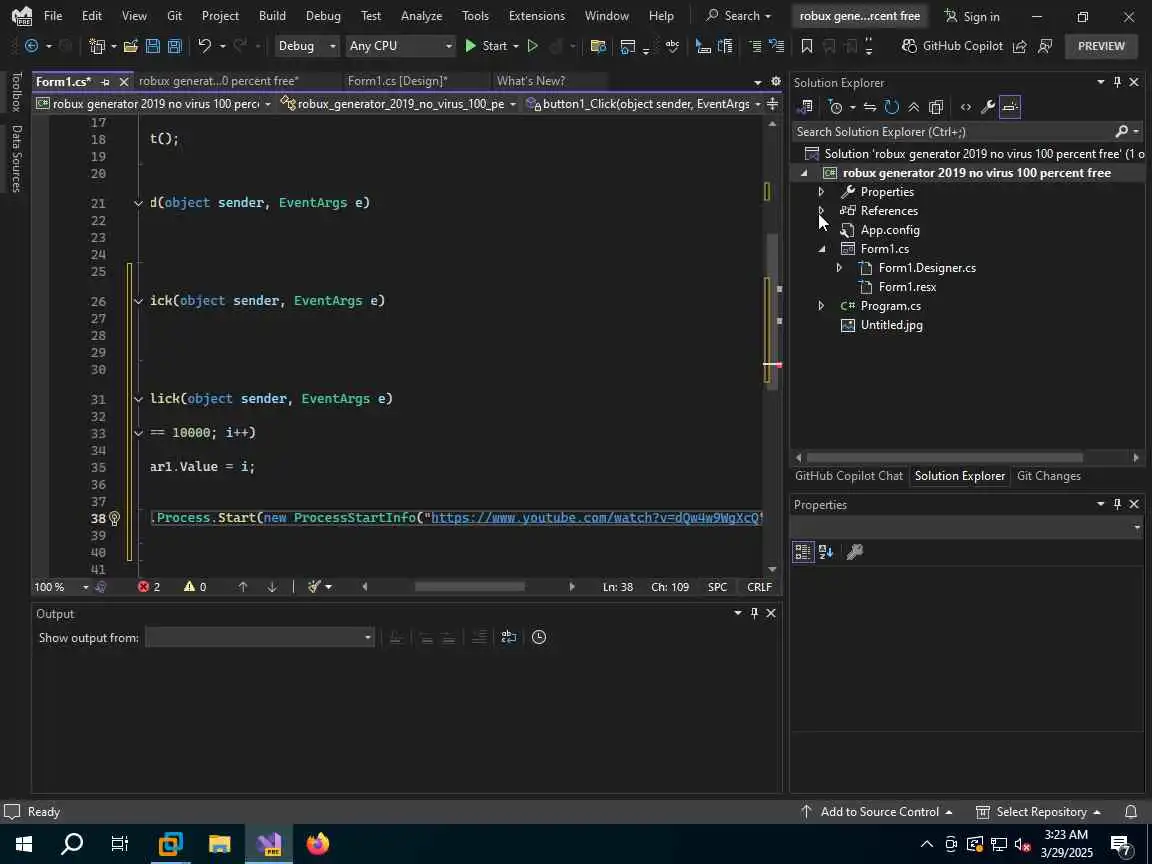Expand the Properties node in Solution Explorer
The image size is (1152, 864).
(821, 192)
